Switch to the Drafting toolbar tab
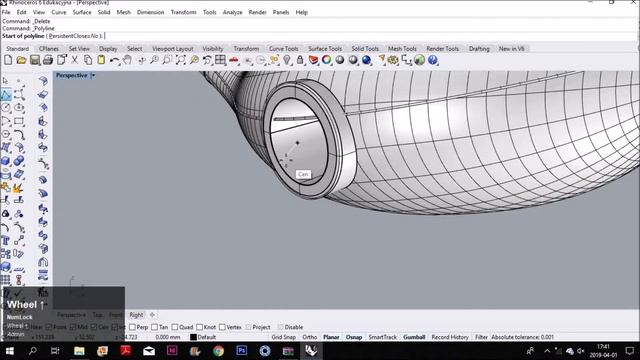 479,49
